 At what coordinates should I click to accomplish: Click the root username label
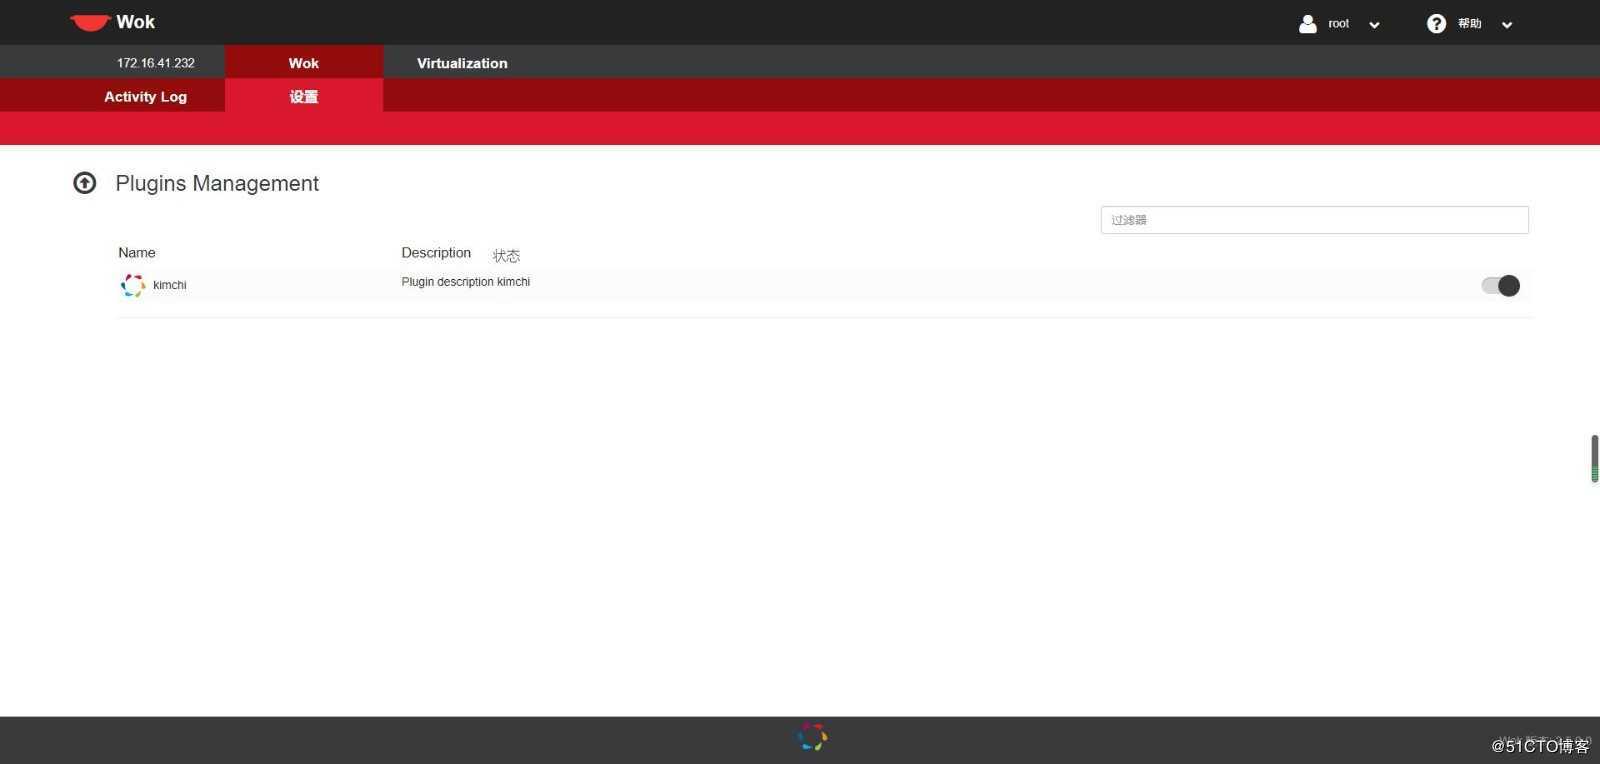pos(1339,24)
